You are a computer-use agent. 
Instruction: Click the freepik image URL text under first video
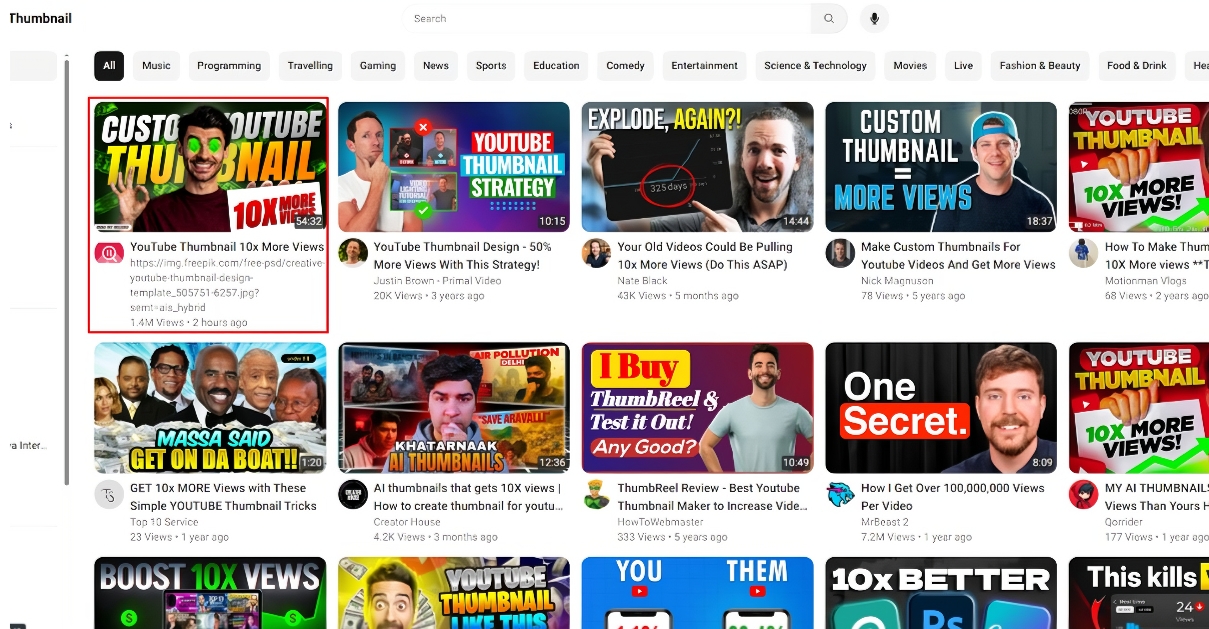click(x=227, y=284)
